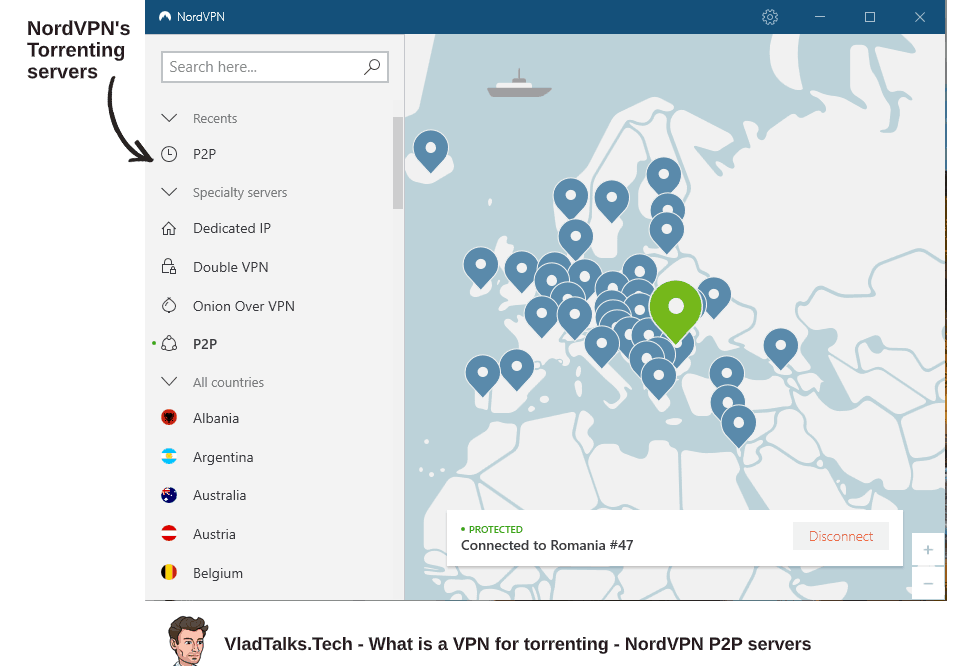Click the Specialty servers label
Image resolution: width=976 pixels, height=666 pixels.
pyautogui.click(x=240, y=192)
